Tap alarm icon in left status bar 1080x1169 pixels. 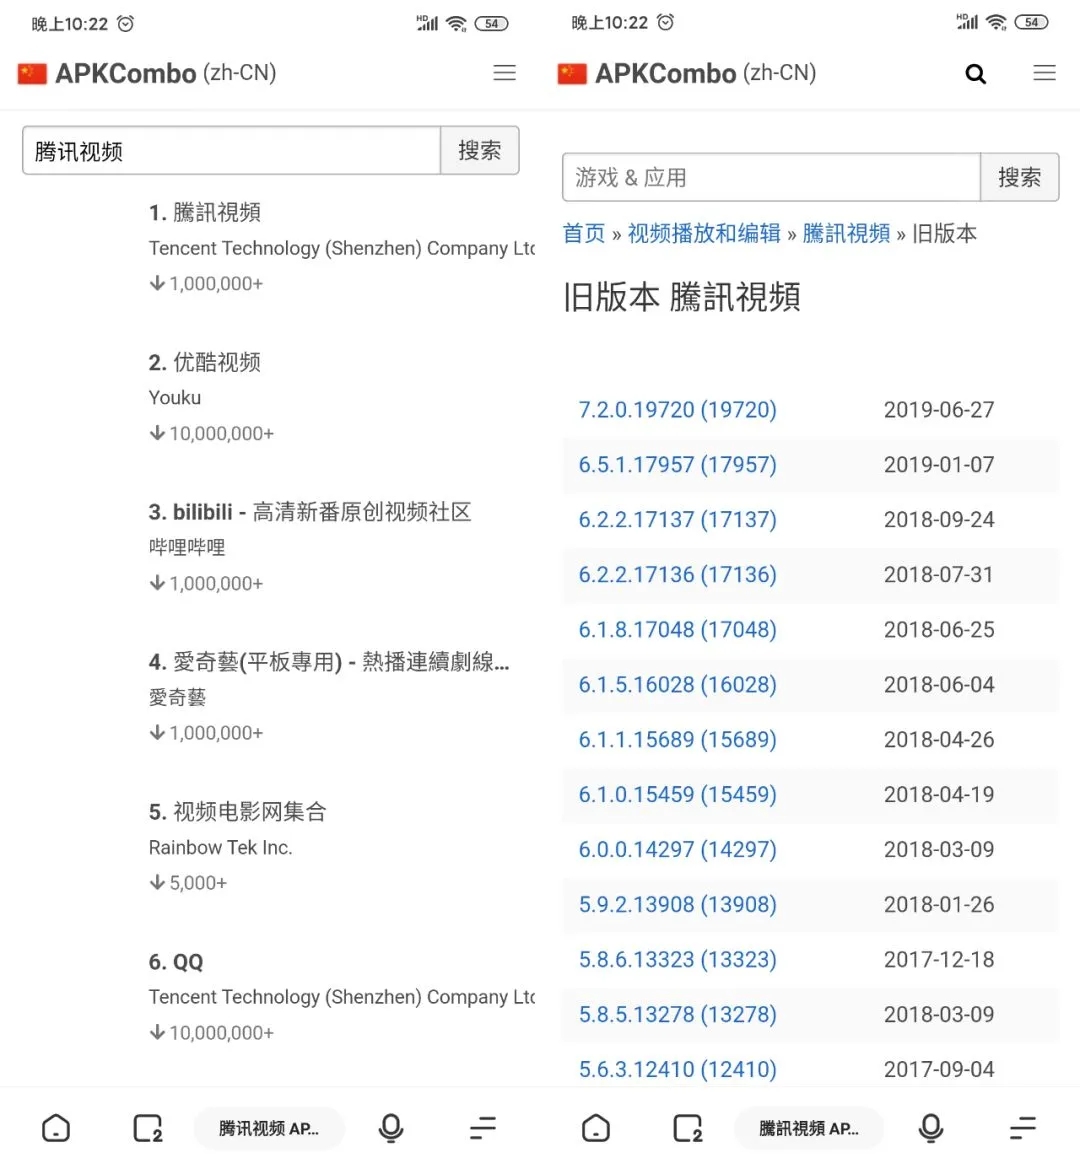(126, 24)
